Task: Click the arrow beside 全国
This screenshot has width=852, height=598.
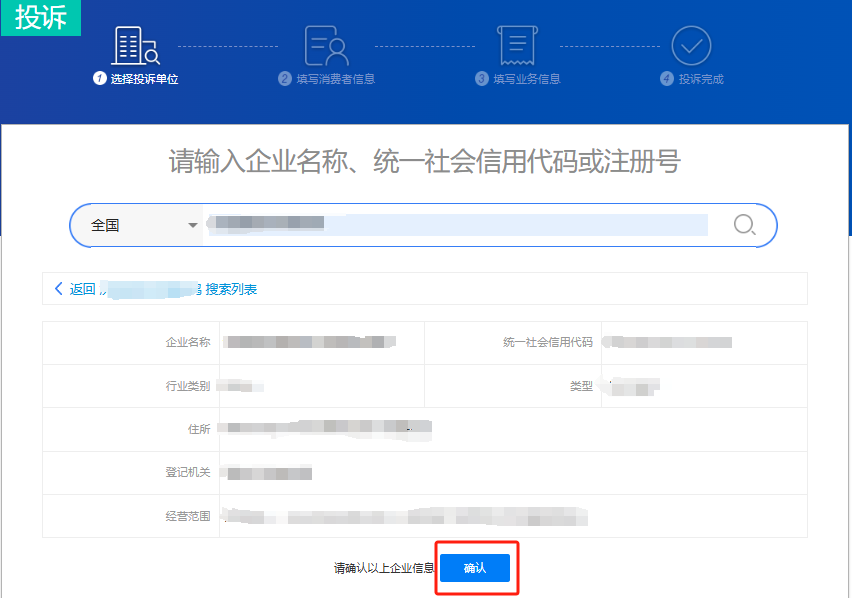Action: point(192,225)
